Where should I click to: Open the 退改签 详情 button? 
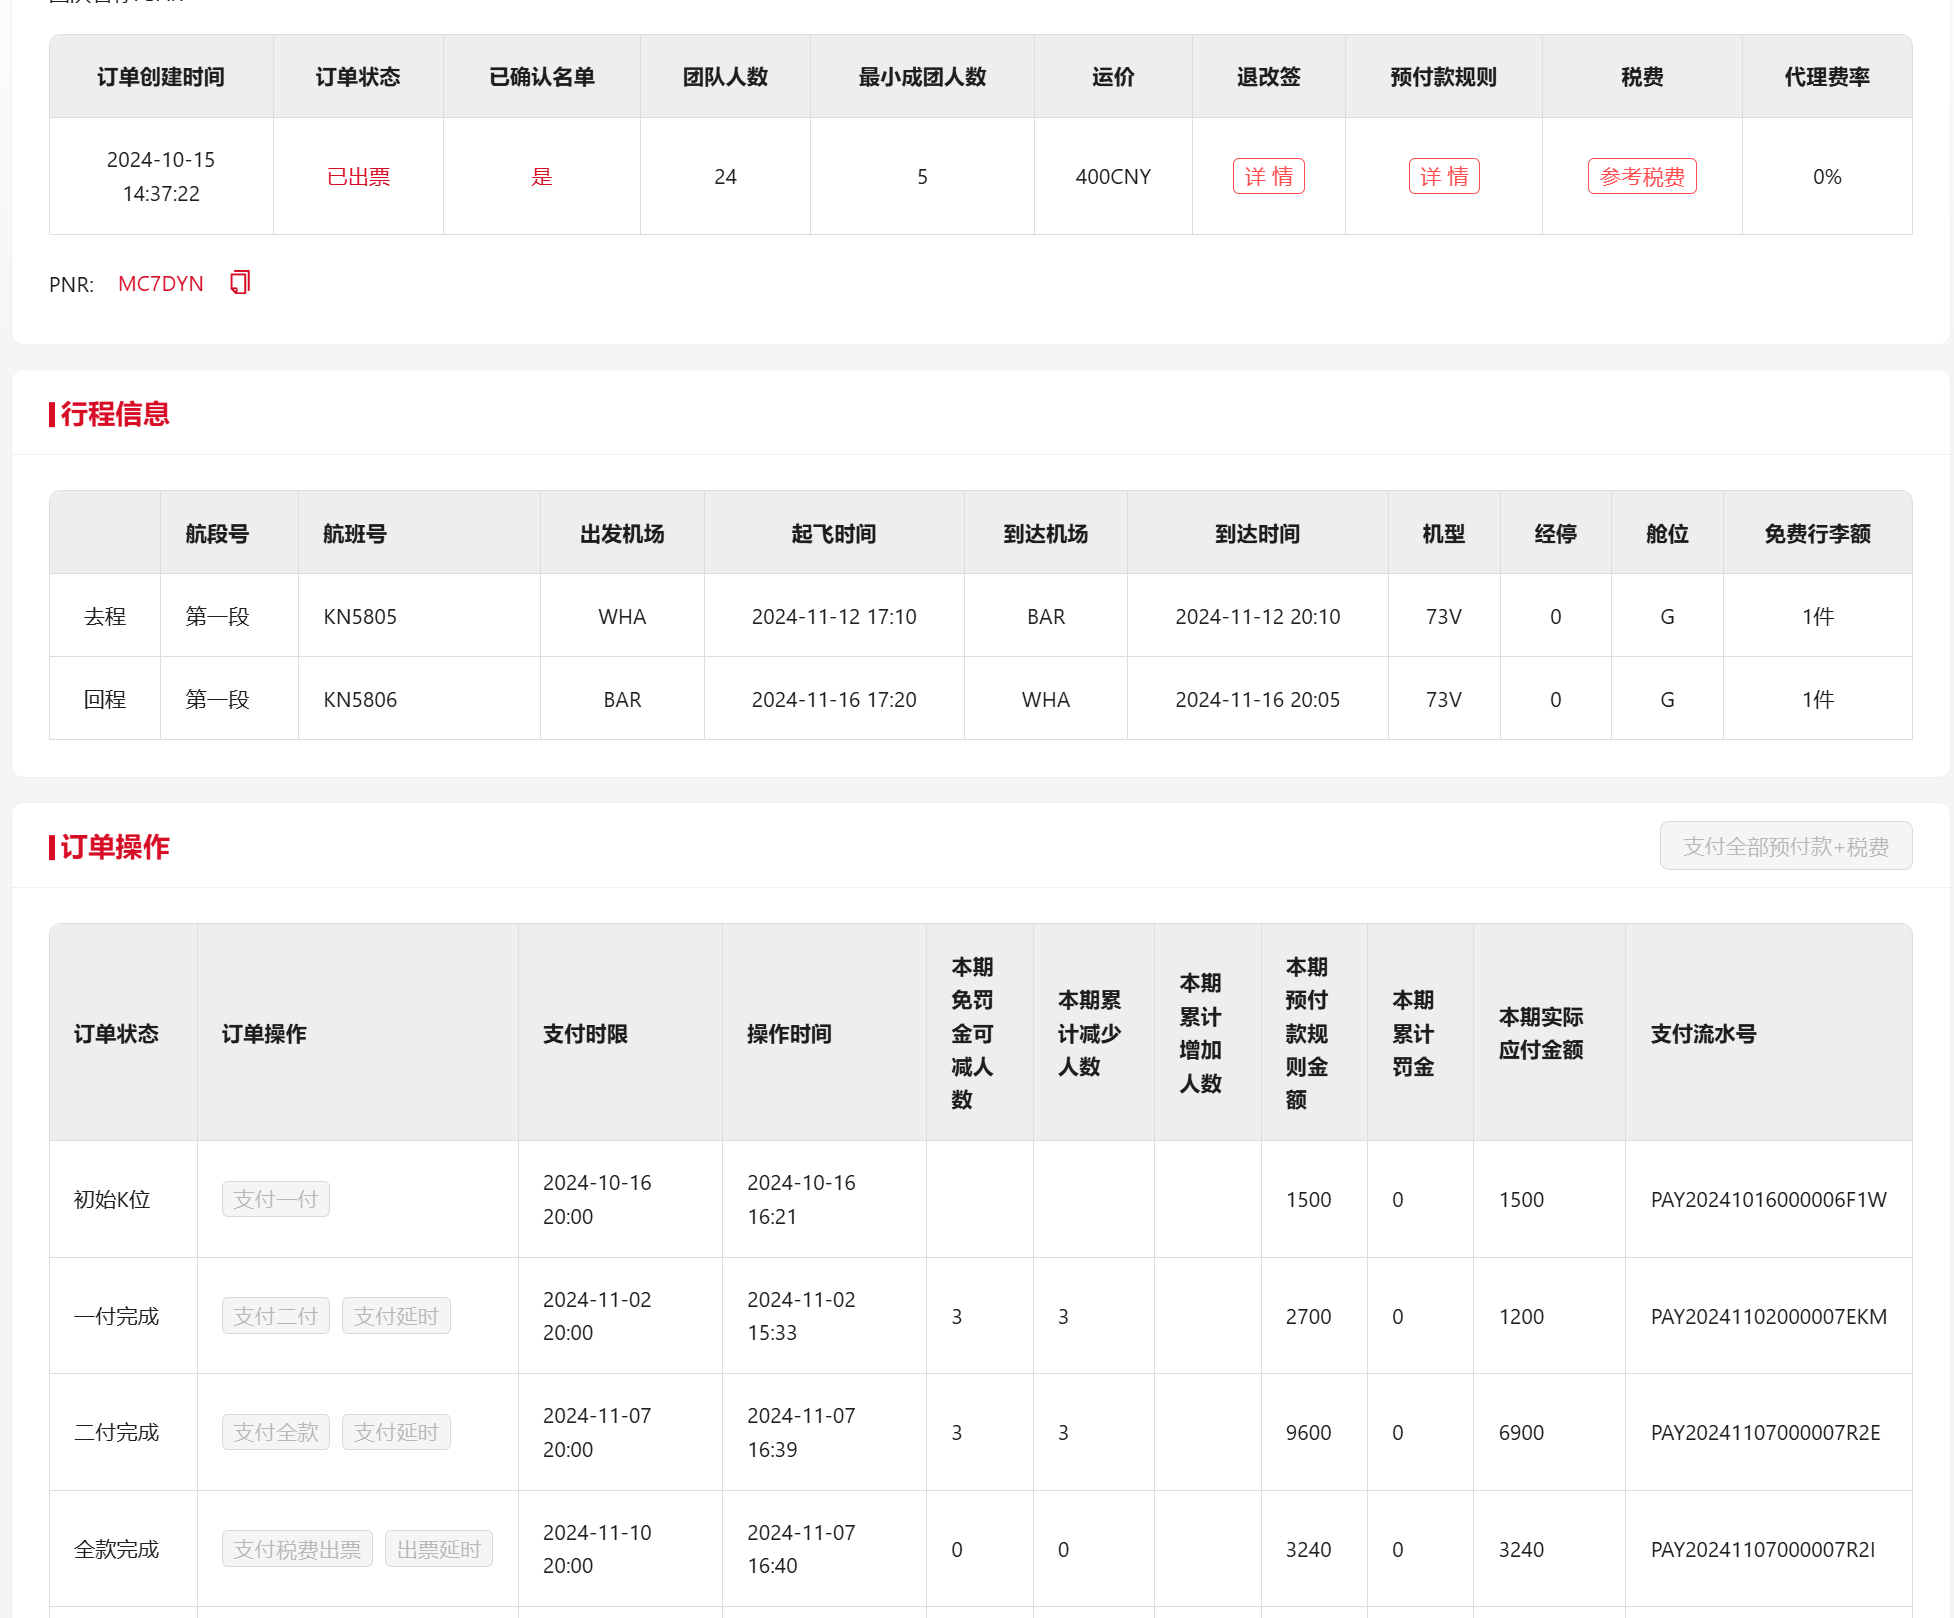[x=1268, y=177]
